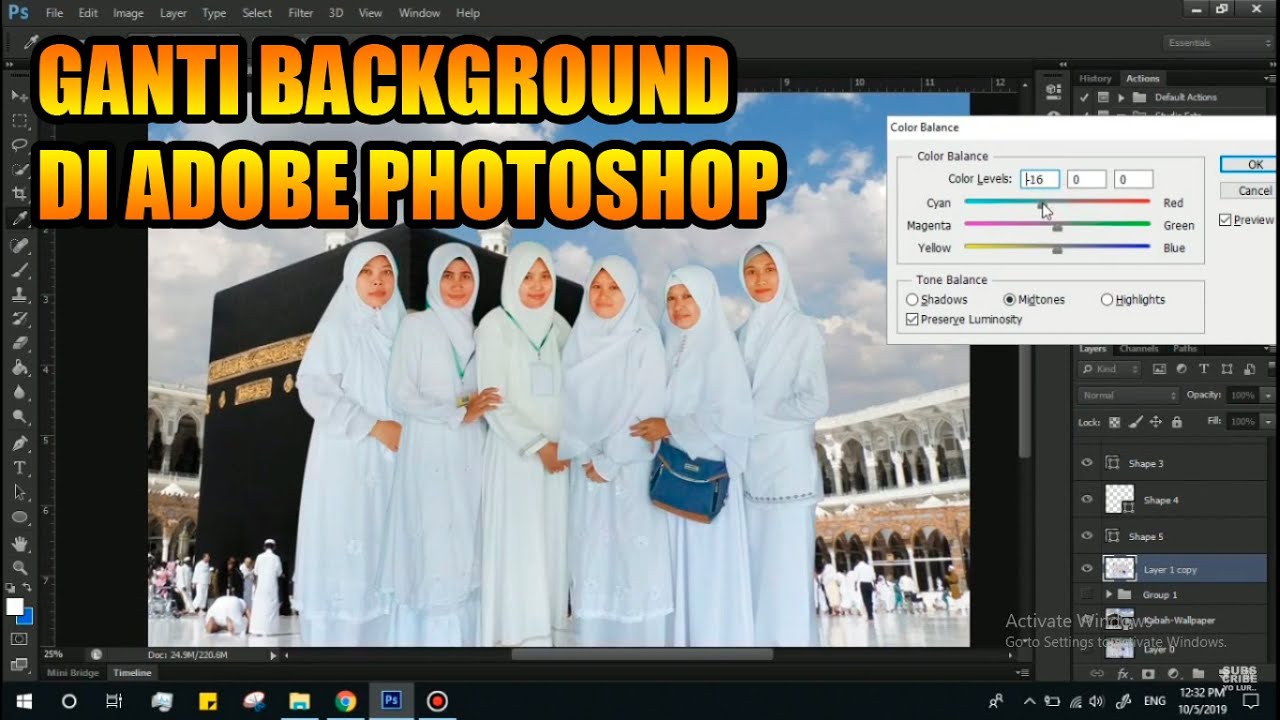The width and height of the screenshot is (1280, 720).
Task: Toggle Quick Mask mode icon
Action: [19, 638]
